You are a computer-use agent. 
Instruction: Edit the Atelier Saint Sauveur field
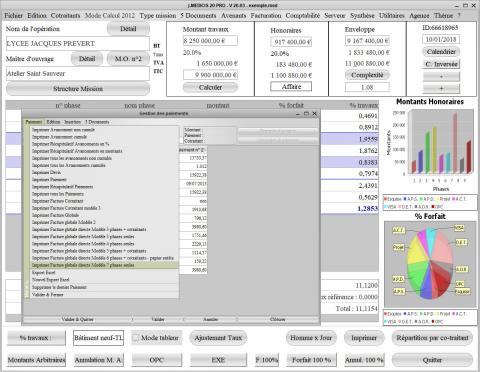click(x=78, y=74)
